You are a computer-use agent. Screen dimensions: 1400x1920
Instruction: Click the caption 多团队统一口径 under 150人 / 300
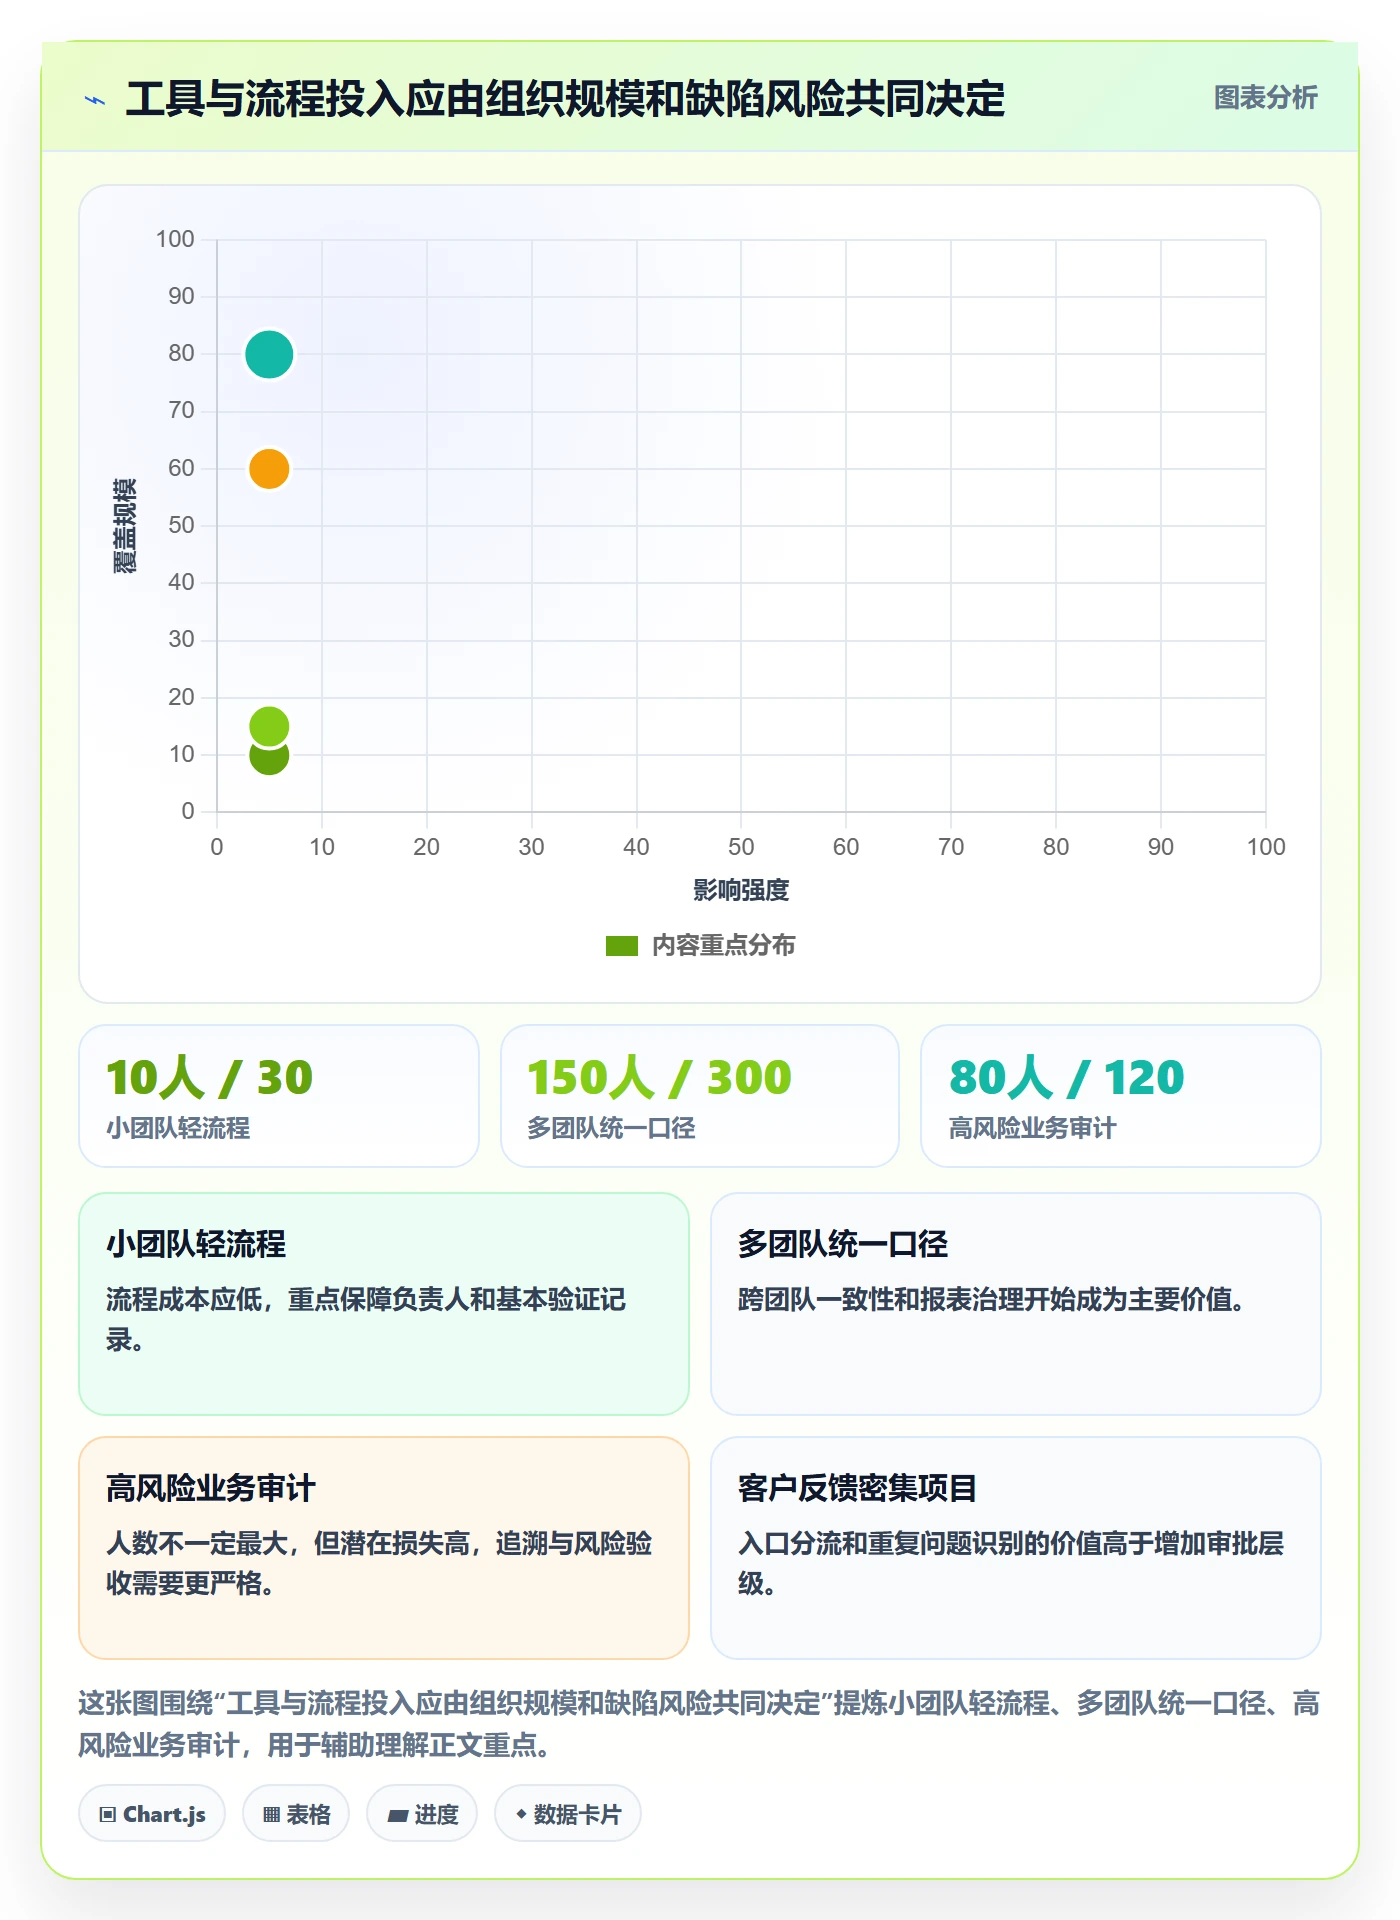click(611, 1129)
